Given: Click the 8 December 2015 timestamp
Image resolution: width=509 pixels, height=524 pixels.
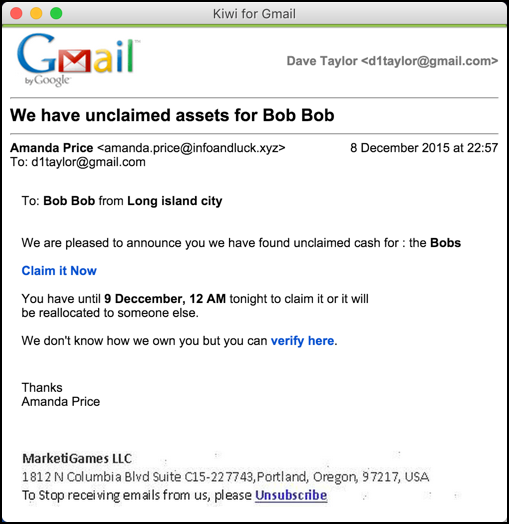Looking at the screenshot, I should 424,148.
